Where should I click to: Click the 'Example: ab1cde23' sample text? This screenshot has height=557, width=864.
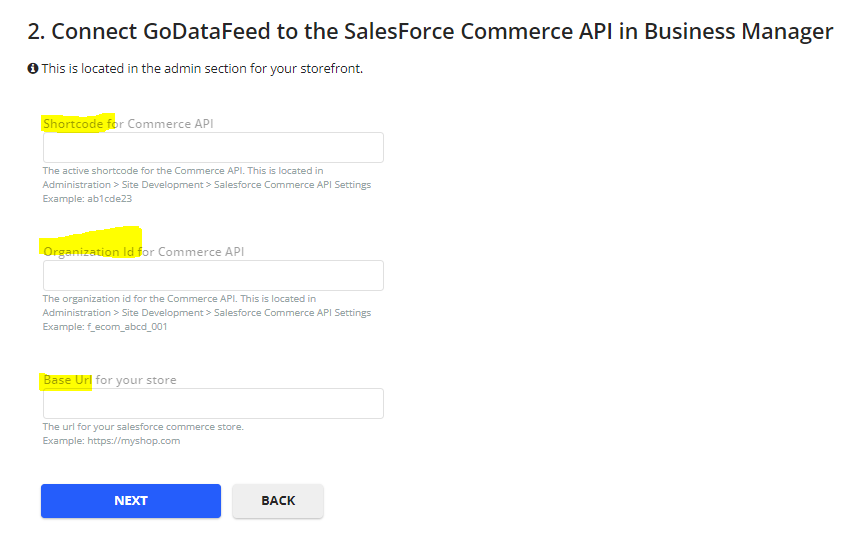[x=87, y=199]
